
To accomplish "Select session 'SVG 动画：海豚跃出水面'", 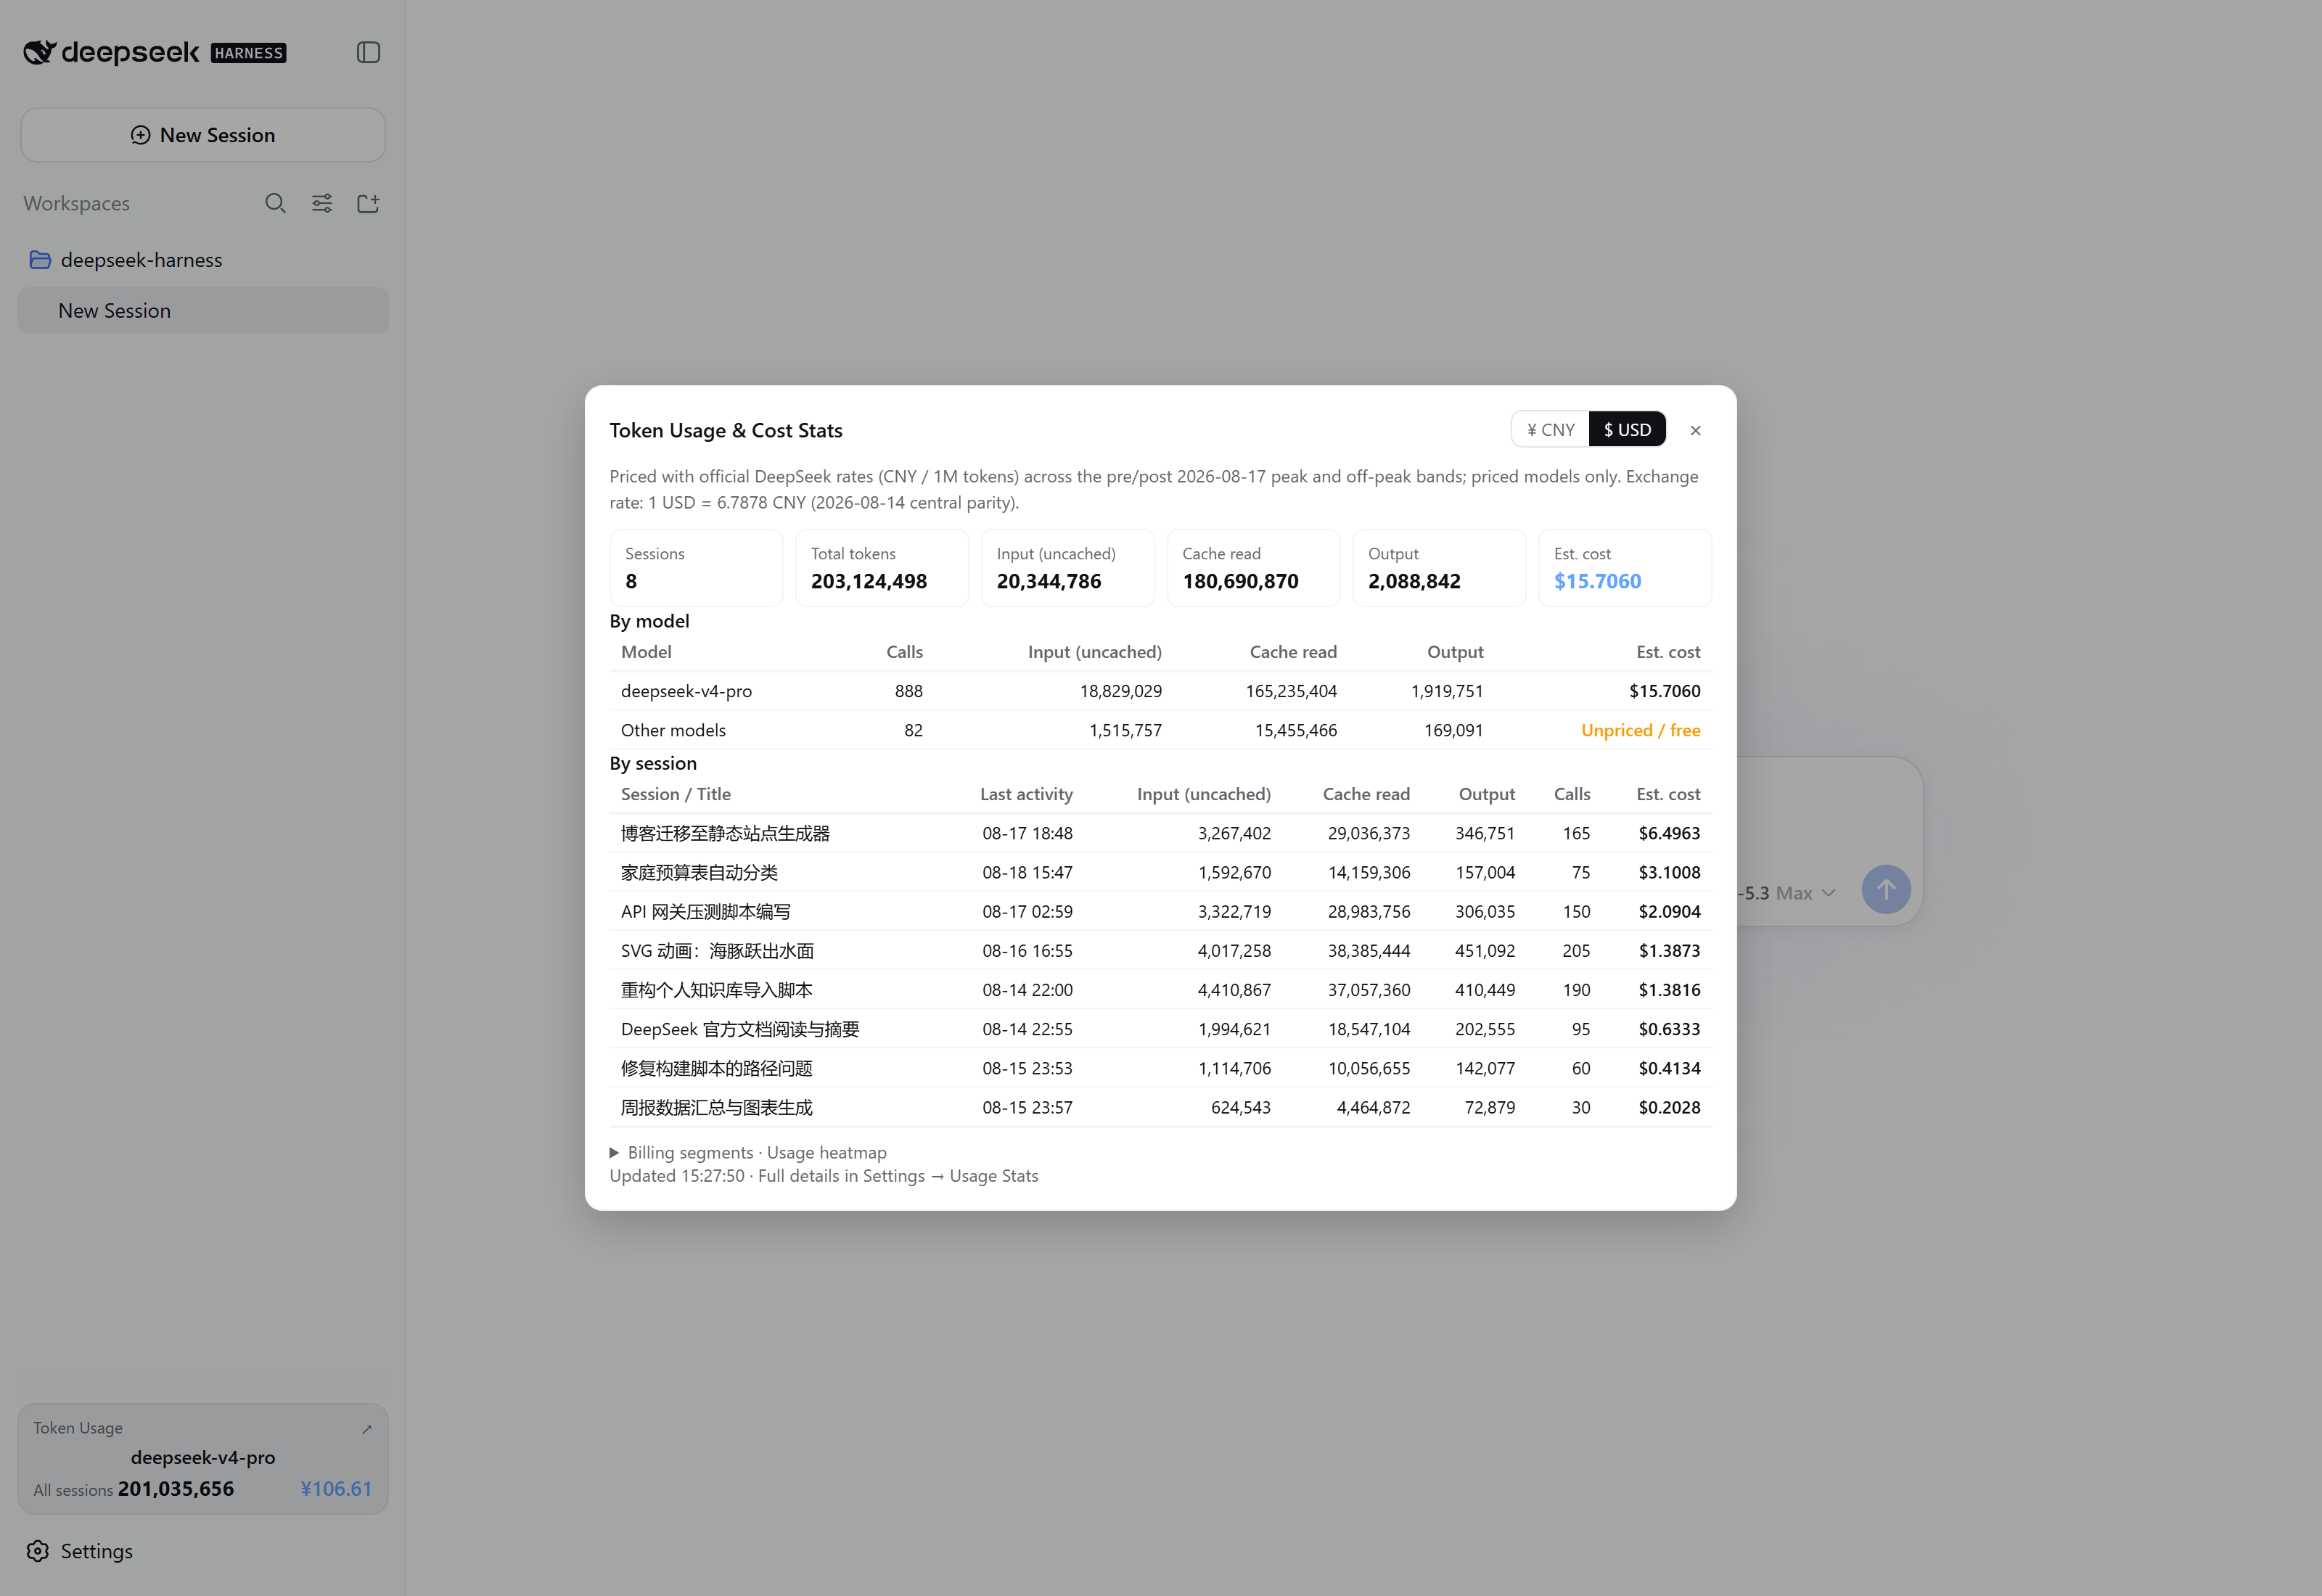I will pos(1160,950).
